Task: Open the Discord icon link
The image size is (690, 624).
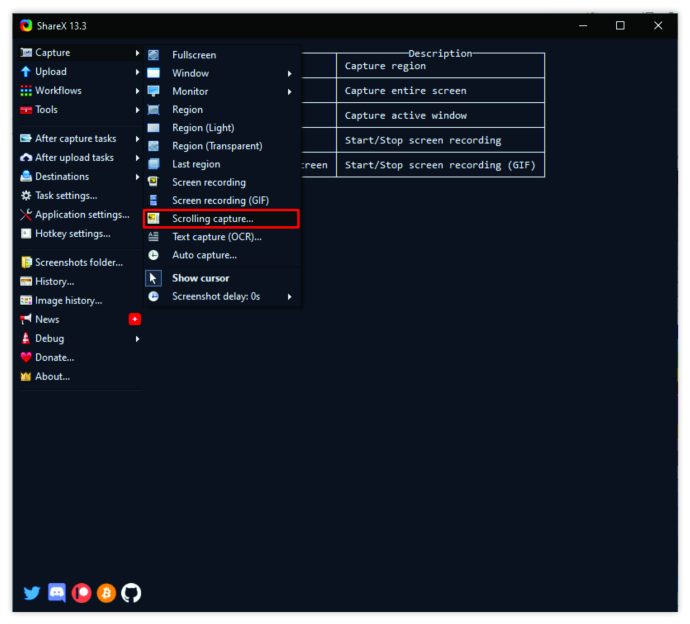Action: 57,593
